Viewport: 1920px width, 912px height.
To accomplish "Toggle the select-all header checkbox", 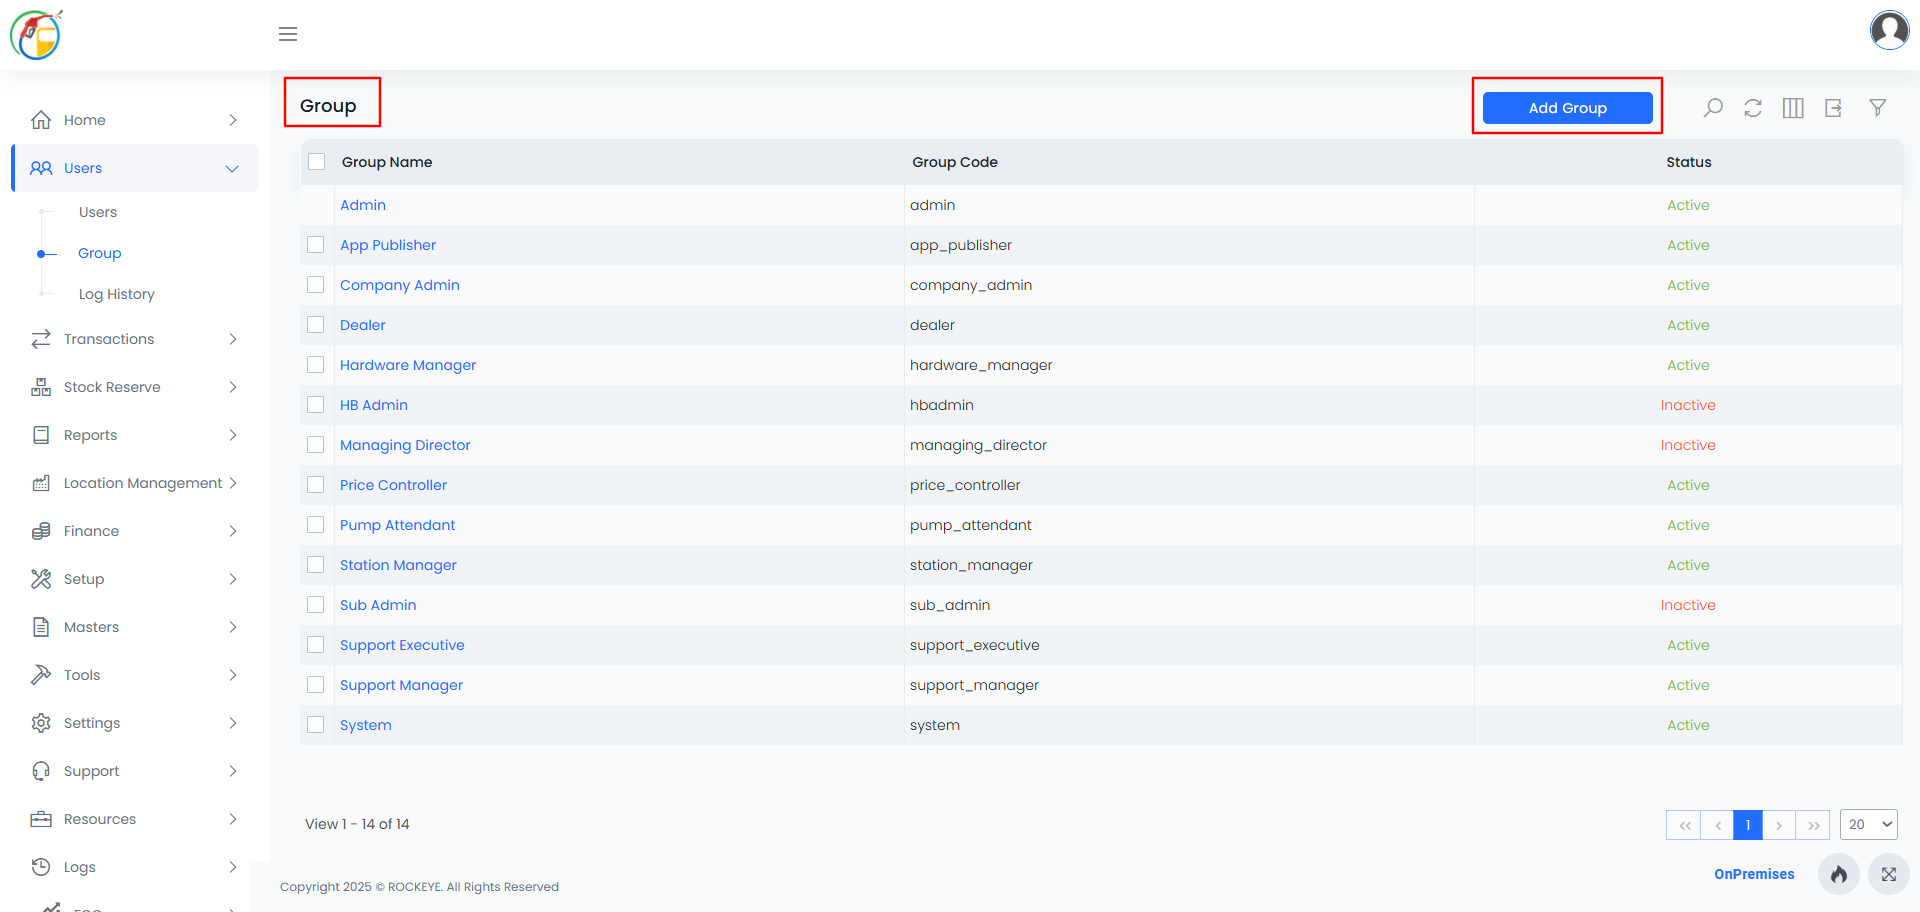I will (317, 162).
